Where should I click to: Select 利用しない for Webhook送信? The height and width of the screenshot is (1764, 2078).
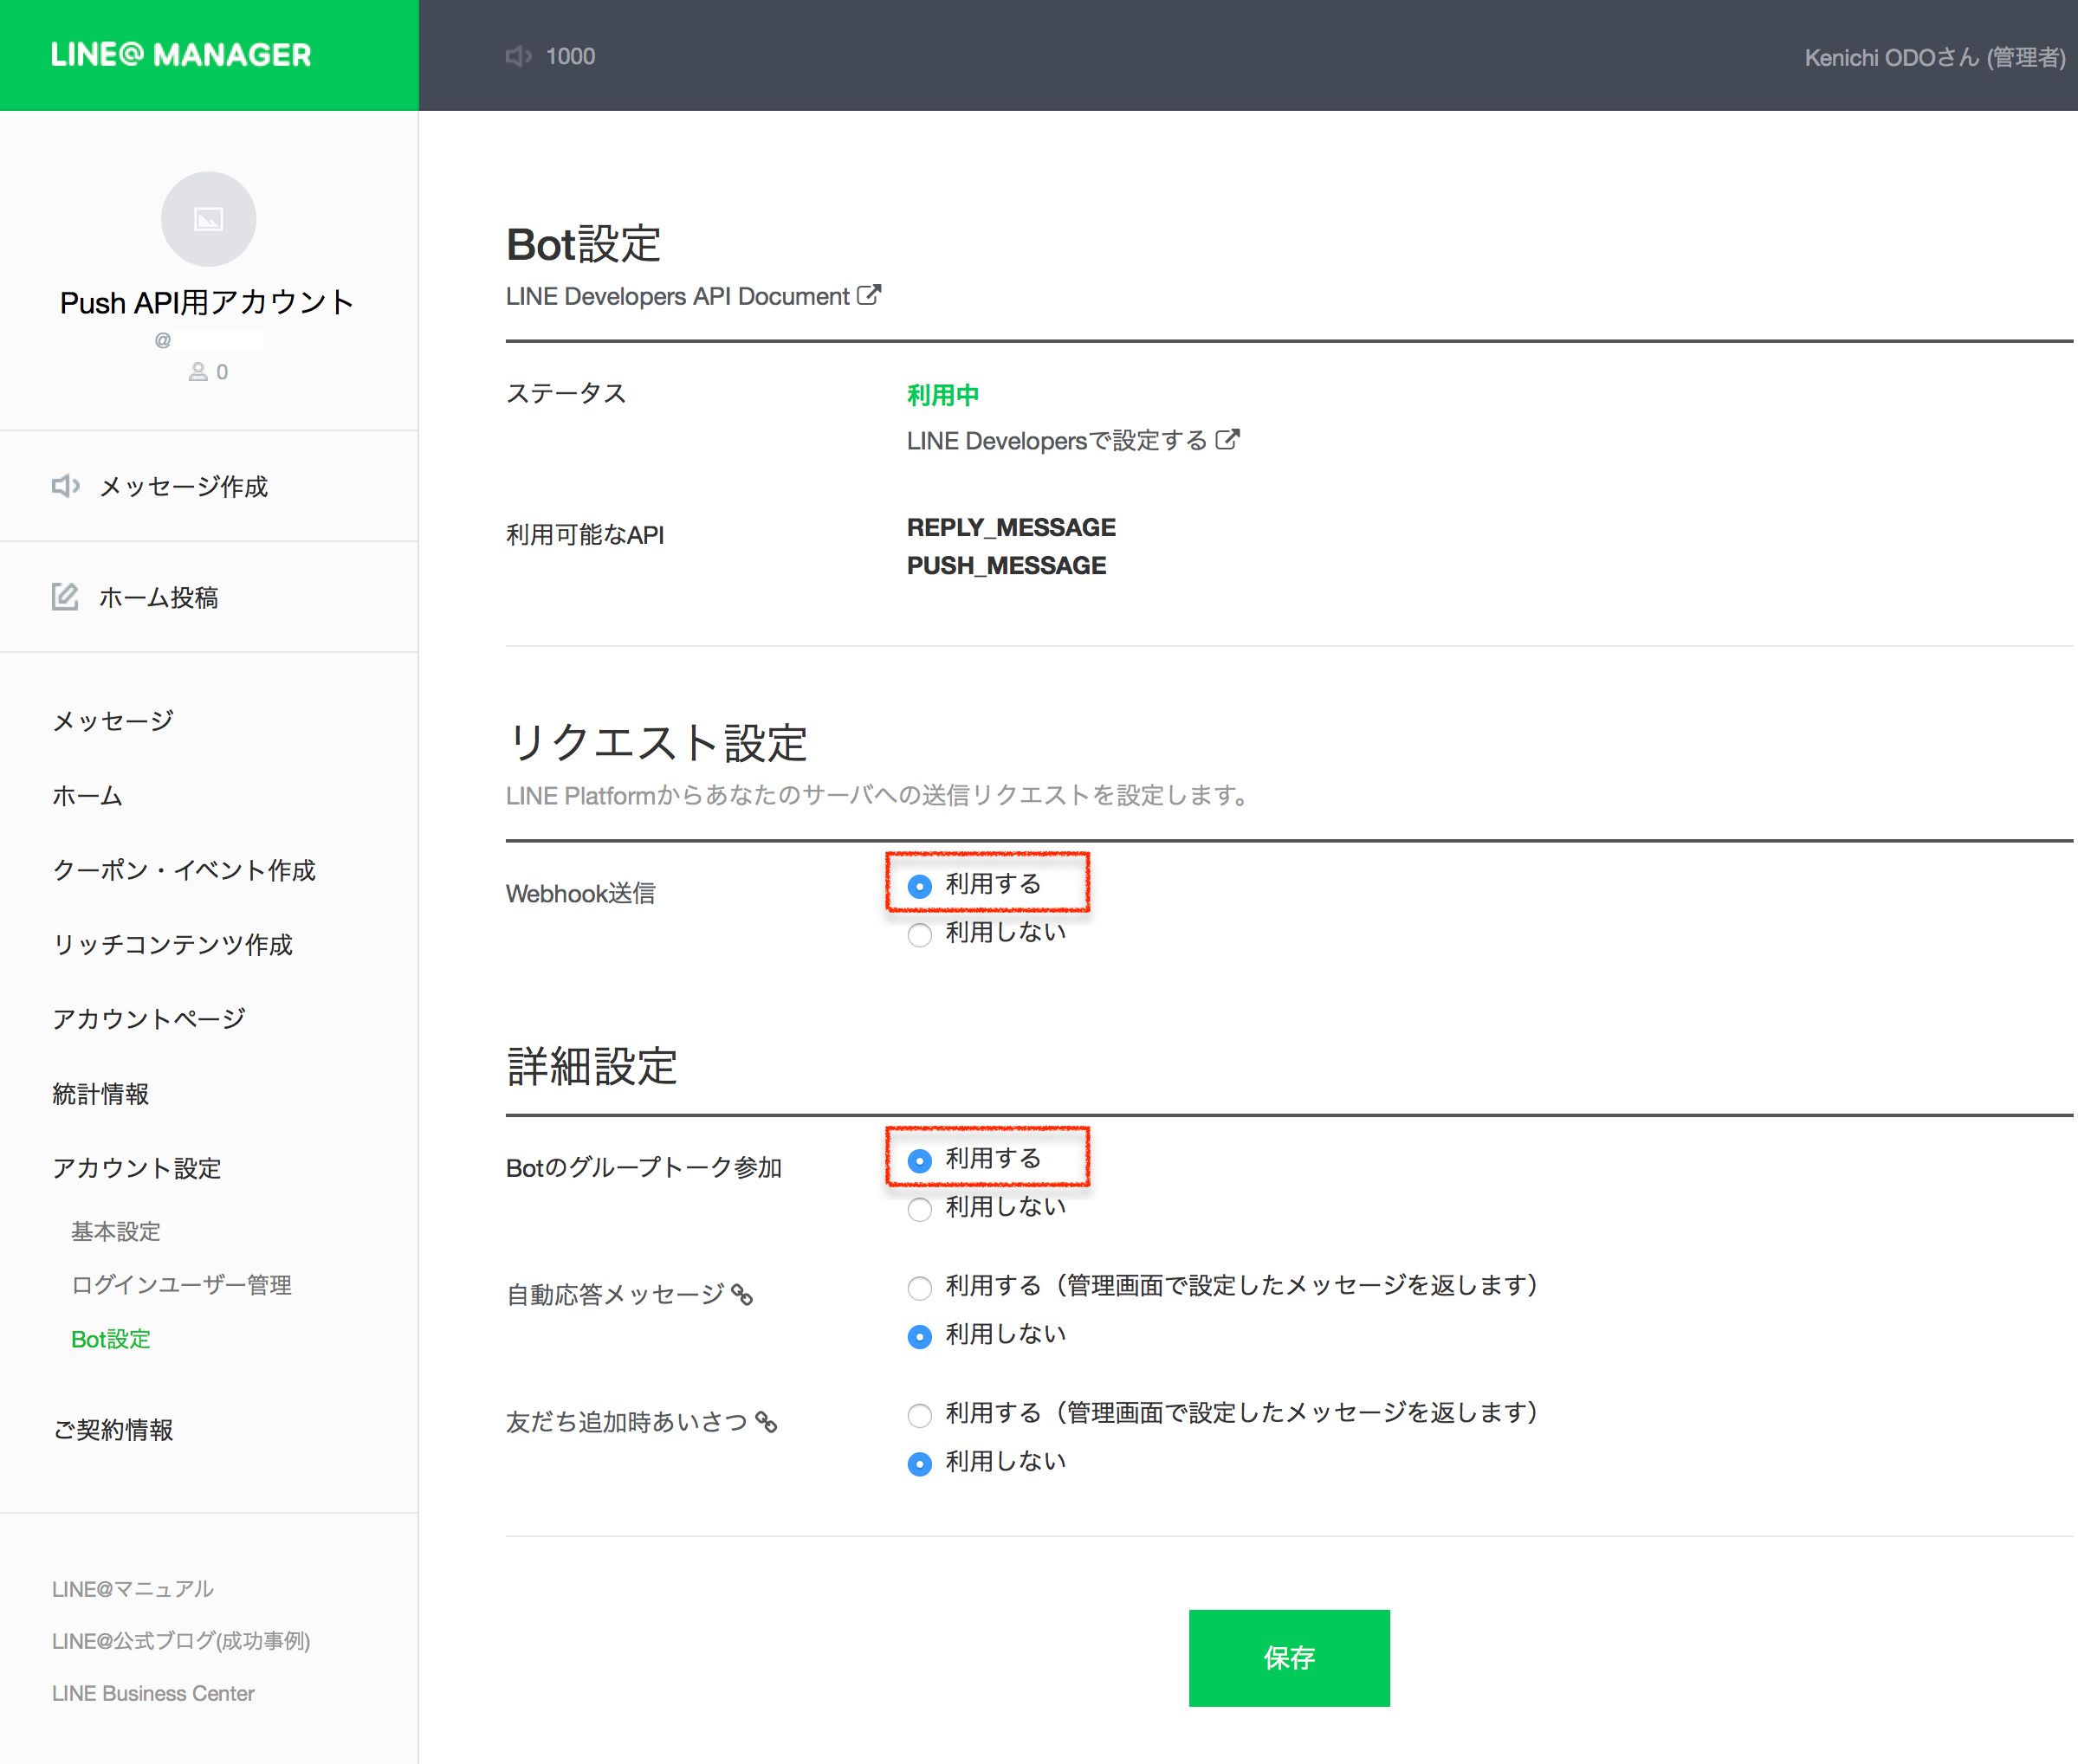tap(919, 934)
